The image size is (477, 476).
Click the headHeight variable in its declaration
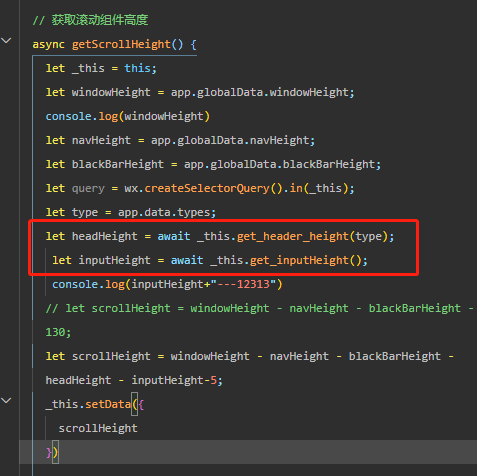pyautogui.click(x=105, y=236)
